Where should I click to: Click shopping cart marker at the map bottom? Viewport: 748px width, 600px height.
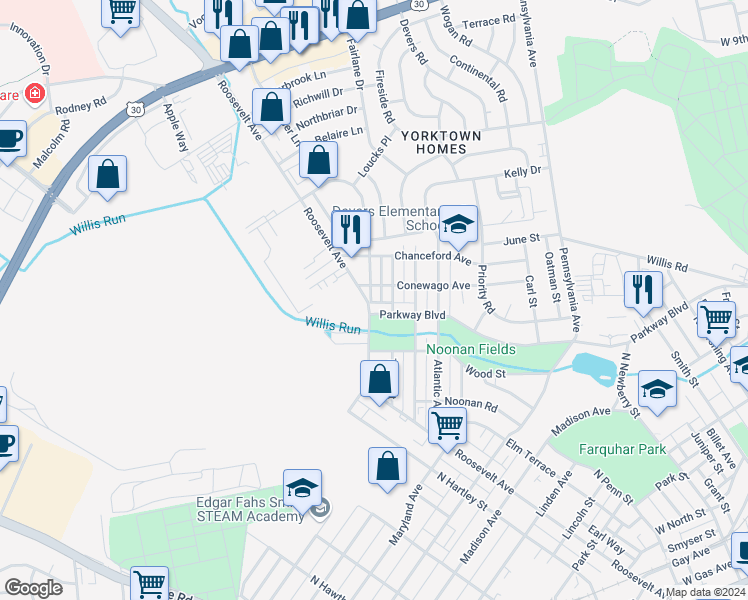pyautogui.click(x=149, y=583)
